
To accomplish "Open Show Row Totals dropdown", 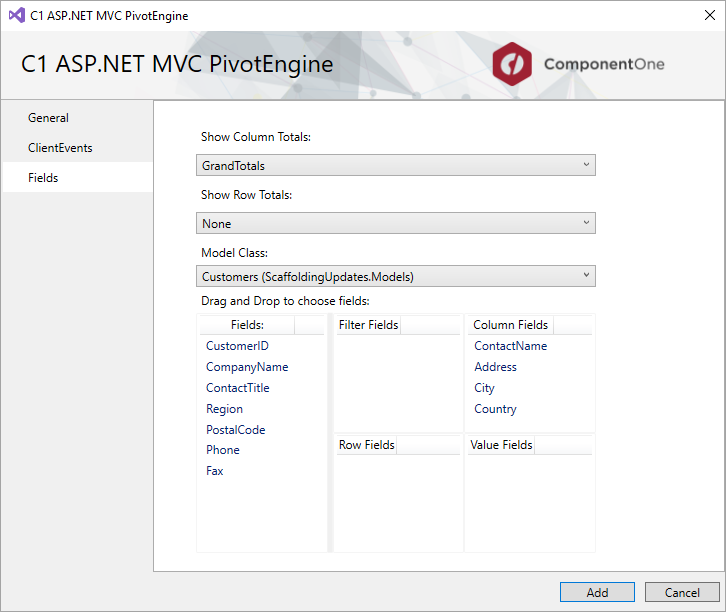I will point(395,223).
